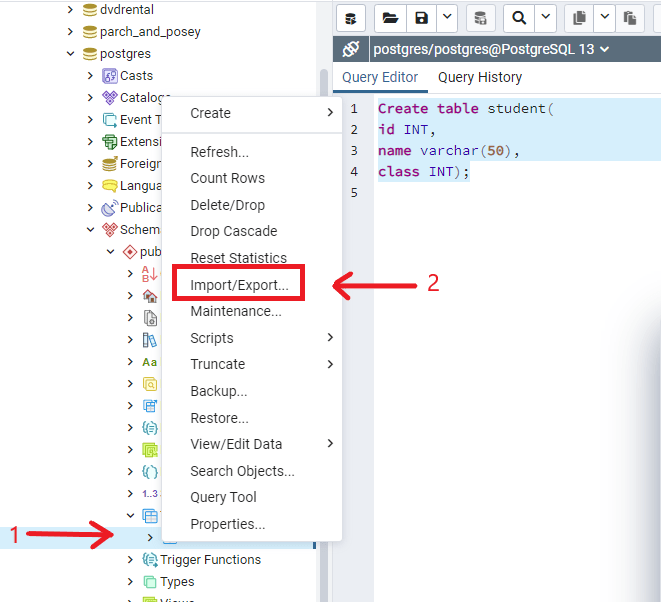The width and height of the screenshot is (661, 602).
Task: Click the FTS Parsers Aa icon
Action: [150, 362]
